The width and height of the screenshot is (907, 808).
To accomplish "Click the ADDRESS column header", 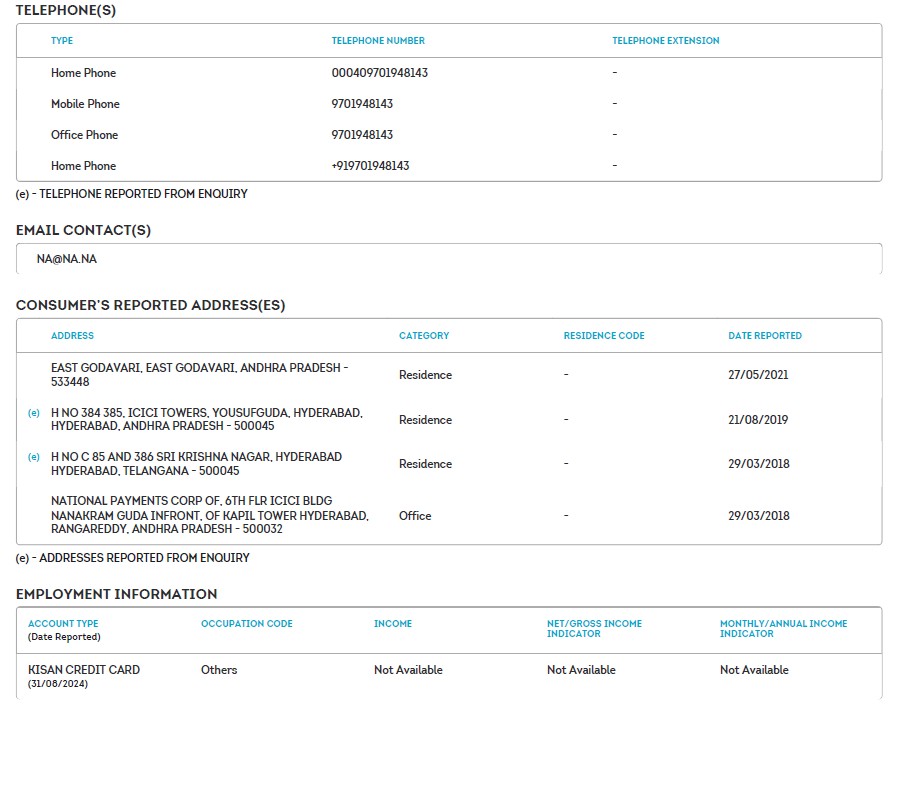I will click(72, 335).
